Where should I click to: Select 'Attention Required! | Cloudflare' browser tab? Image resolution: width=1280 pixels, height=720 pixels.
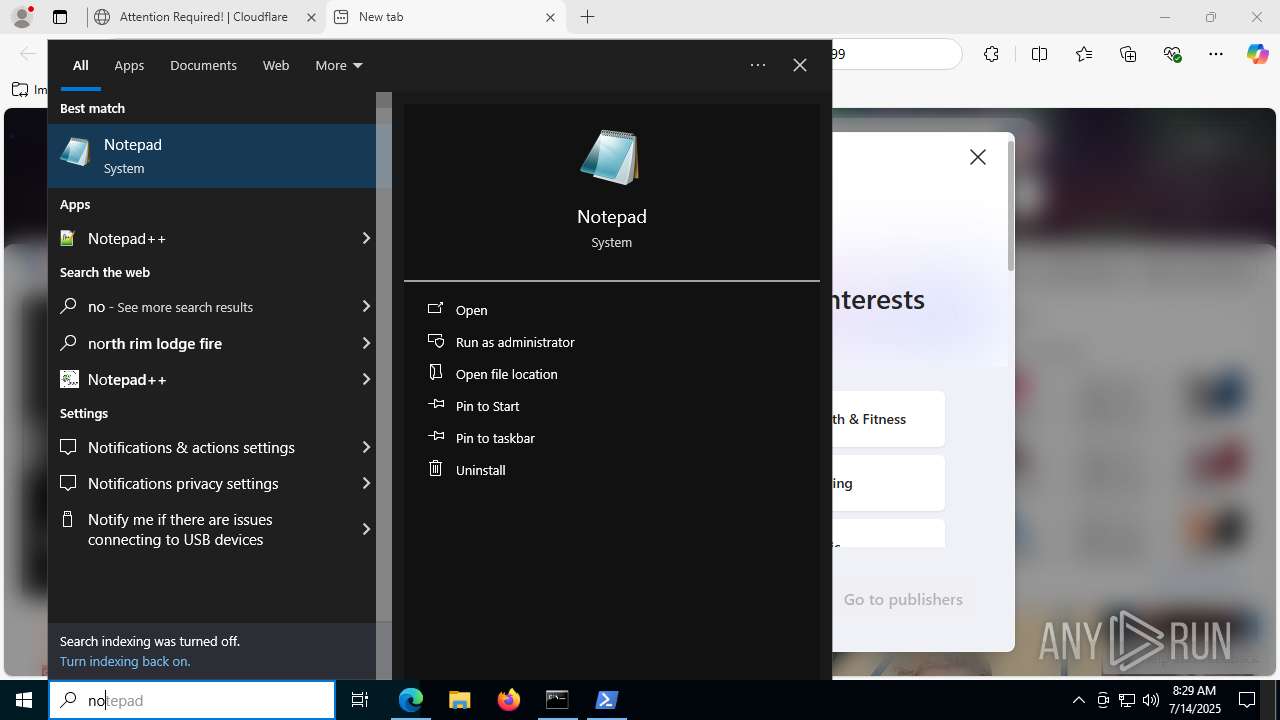pyautogui.click(x=204, y=17)
